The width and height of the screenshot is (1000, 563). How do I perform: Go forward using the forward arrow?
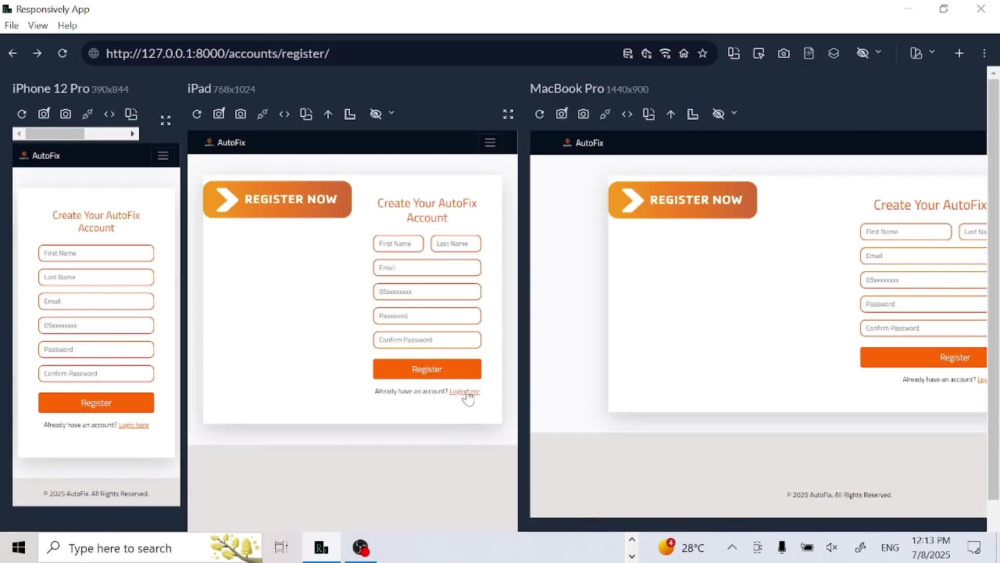click(37, 54)
